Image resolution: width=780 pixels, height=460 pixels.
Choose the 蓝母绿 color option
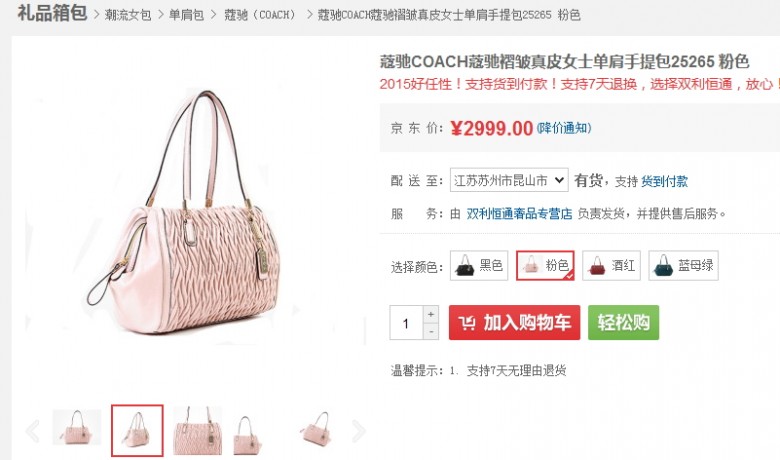click(683, 266)
